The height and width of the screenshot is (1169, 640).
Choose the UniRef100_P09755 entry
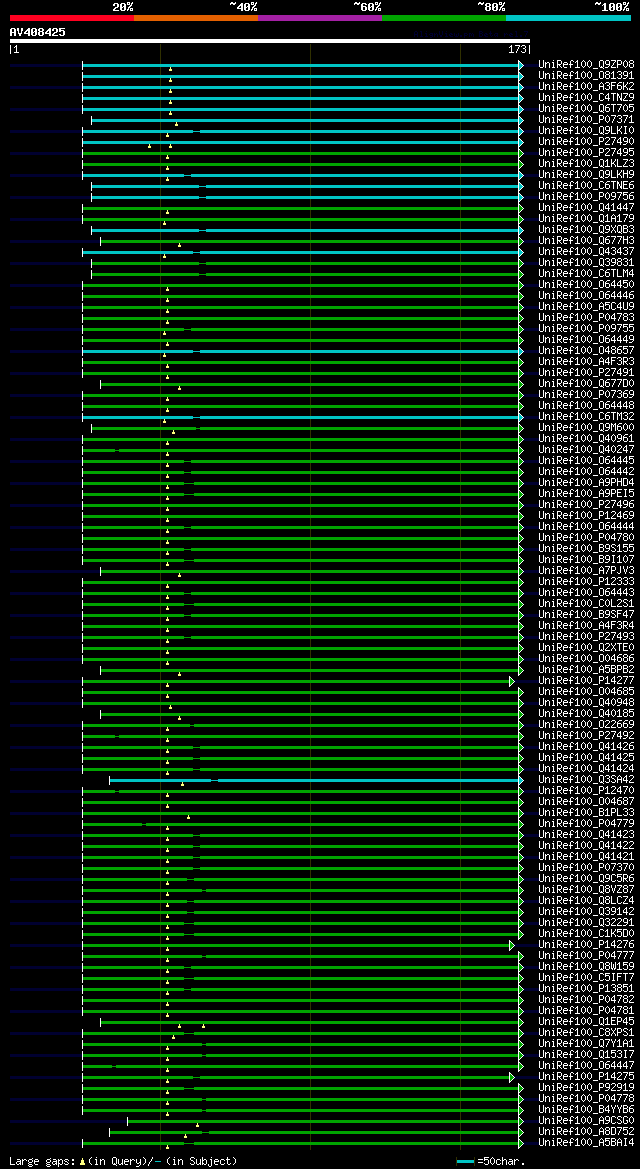[x=586, y=329]
